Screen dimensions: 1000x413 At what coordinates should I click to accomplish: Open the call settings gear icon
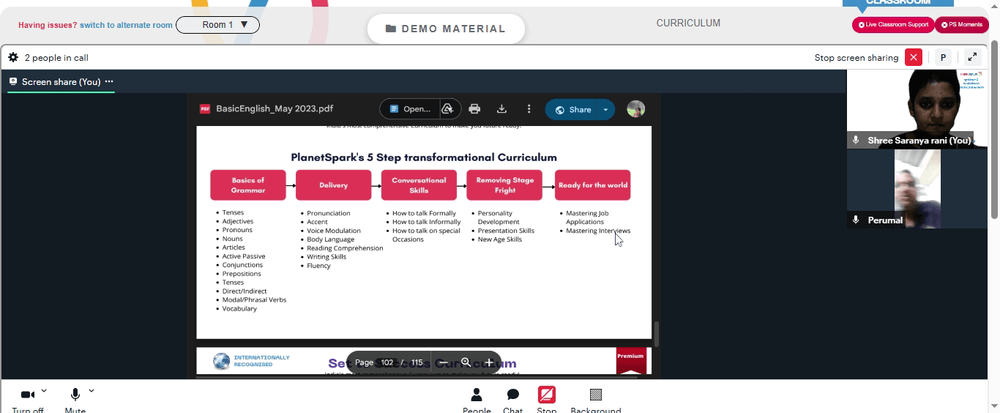13,57
